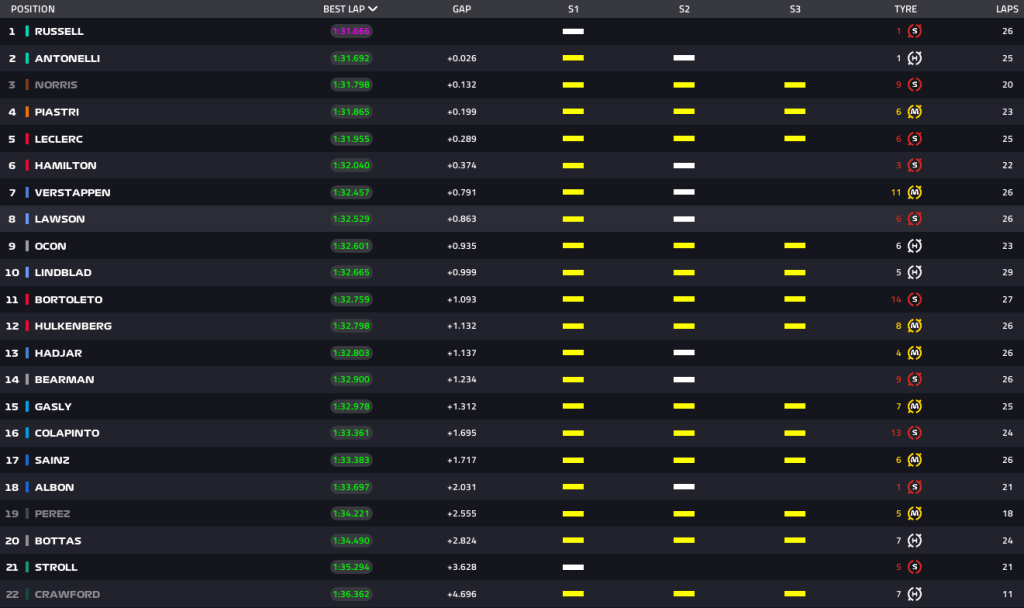Image resolution: width=1024 pixels, height=608 pixels.
Task: Click Perez's +2.555 gap value
Action: tap(462, 513)
